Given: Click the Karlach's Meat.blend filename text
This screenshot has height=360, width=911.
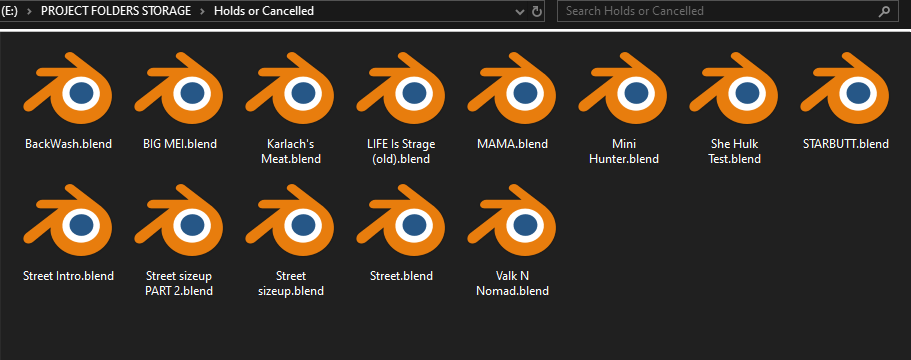Looking at the screenshot, I should click(290, 151).
